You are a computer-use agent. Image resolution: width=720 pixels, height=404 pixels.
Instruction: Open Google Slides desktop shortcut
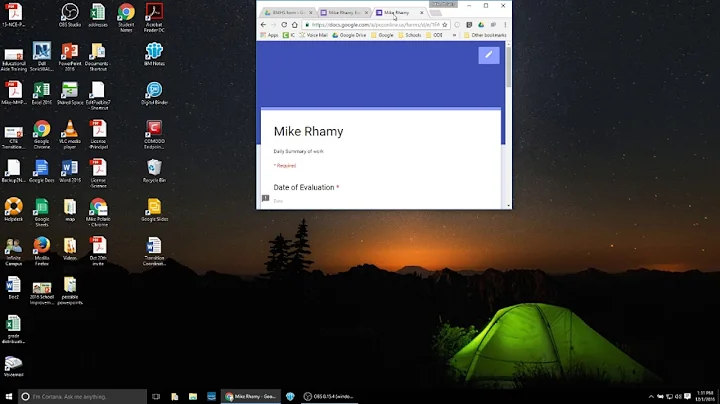point(154,210)
